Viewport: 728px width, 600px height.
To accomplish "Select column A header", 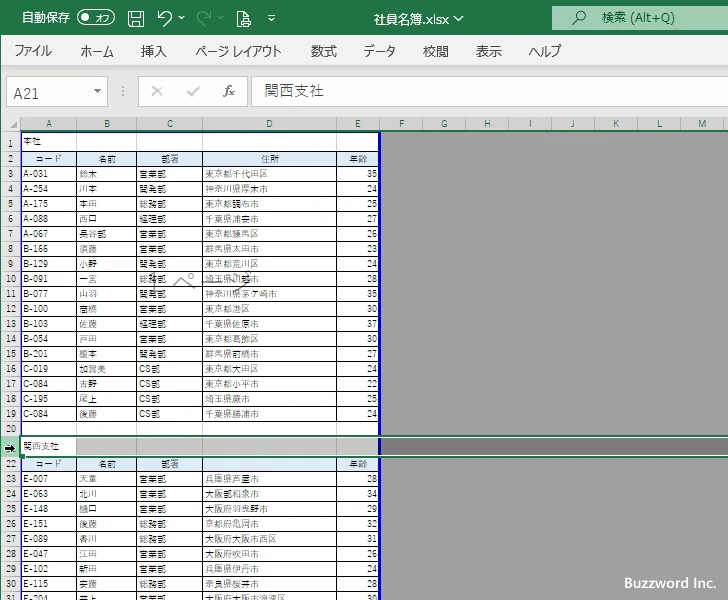I will [49, 124].
